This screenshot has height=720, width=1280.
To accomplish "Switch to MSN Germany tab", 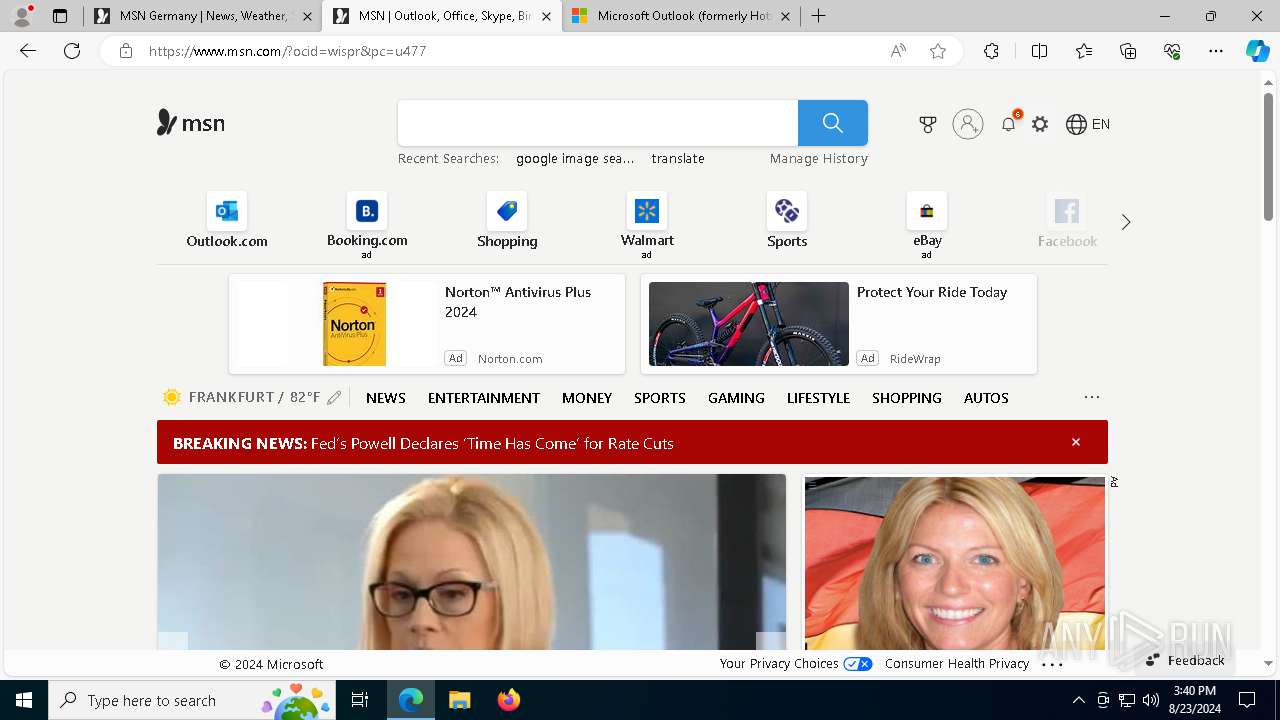I will (x=203, y=16).
